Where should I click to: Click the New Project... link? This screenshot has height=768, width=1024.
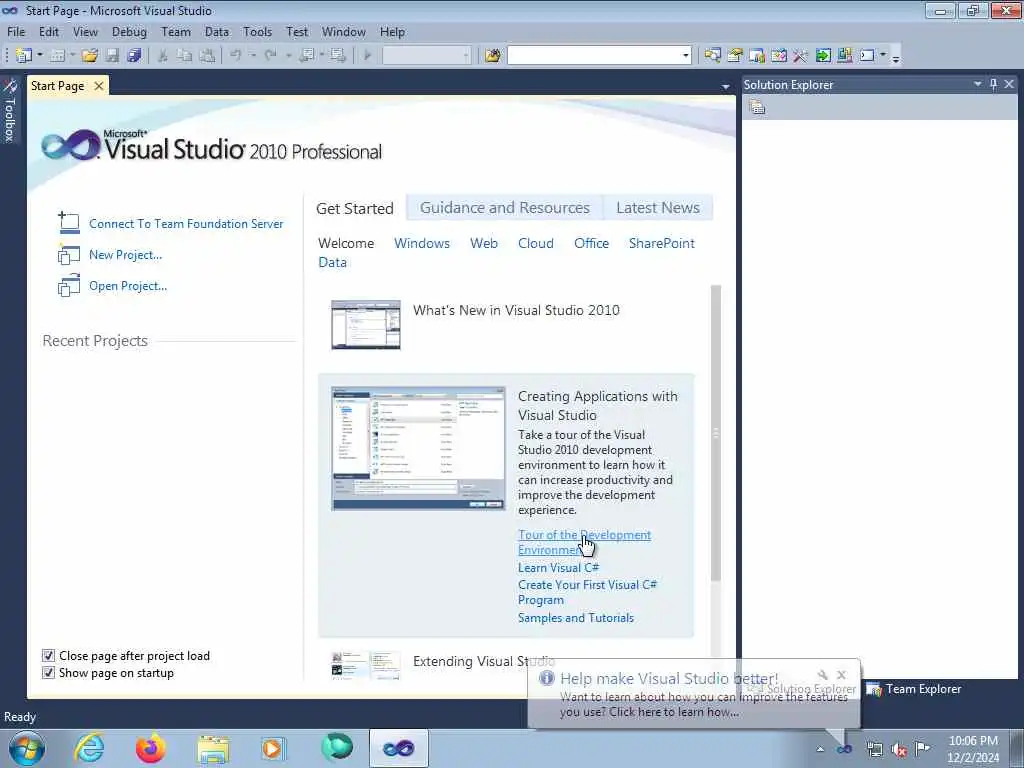(x=125, y=255)
